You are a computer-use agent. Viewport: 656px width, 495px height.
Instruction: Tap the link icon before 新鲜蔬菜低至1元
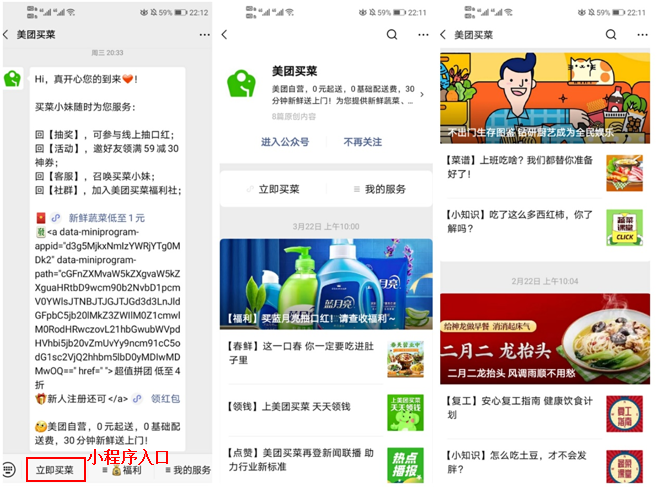click(56, 218)
